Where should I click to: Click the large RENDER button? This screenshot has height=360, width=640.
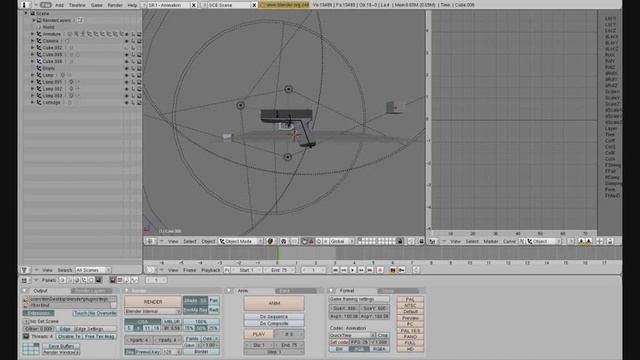click(x=153, y=302)
